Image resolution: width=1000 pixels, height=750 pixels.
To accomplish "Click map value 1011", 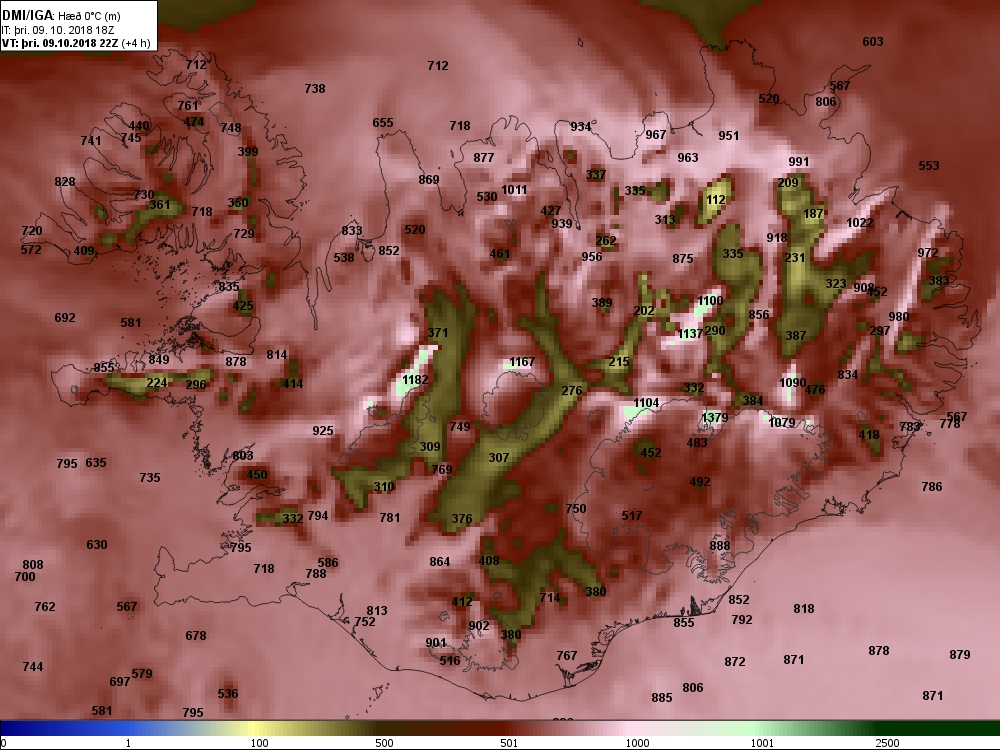I will click(x=514, y=189).
